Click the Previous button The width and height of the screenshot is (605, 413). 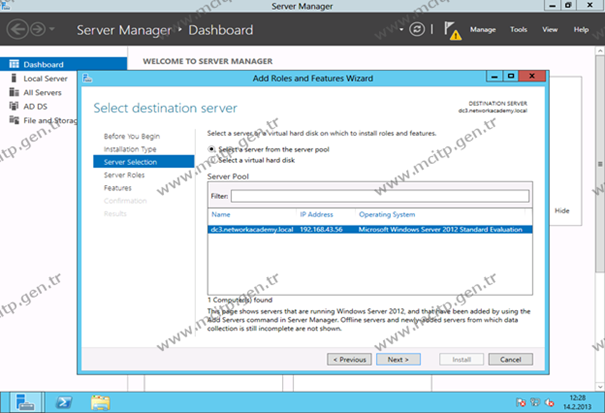coord(350,359)
